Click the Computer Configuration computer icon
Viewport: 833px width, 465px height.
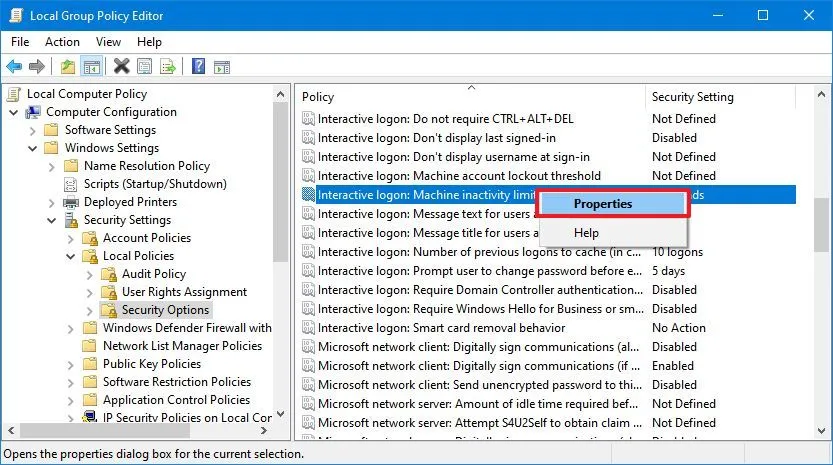(33, 112)
